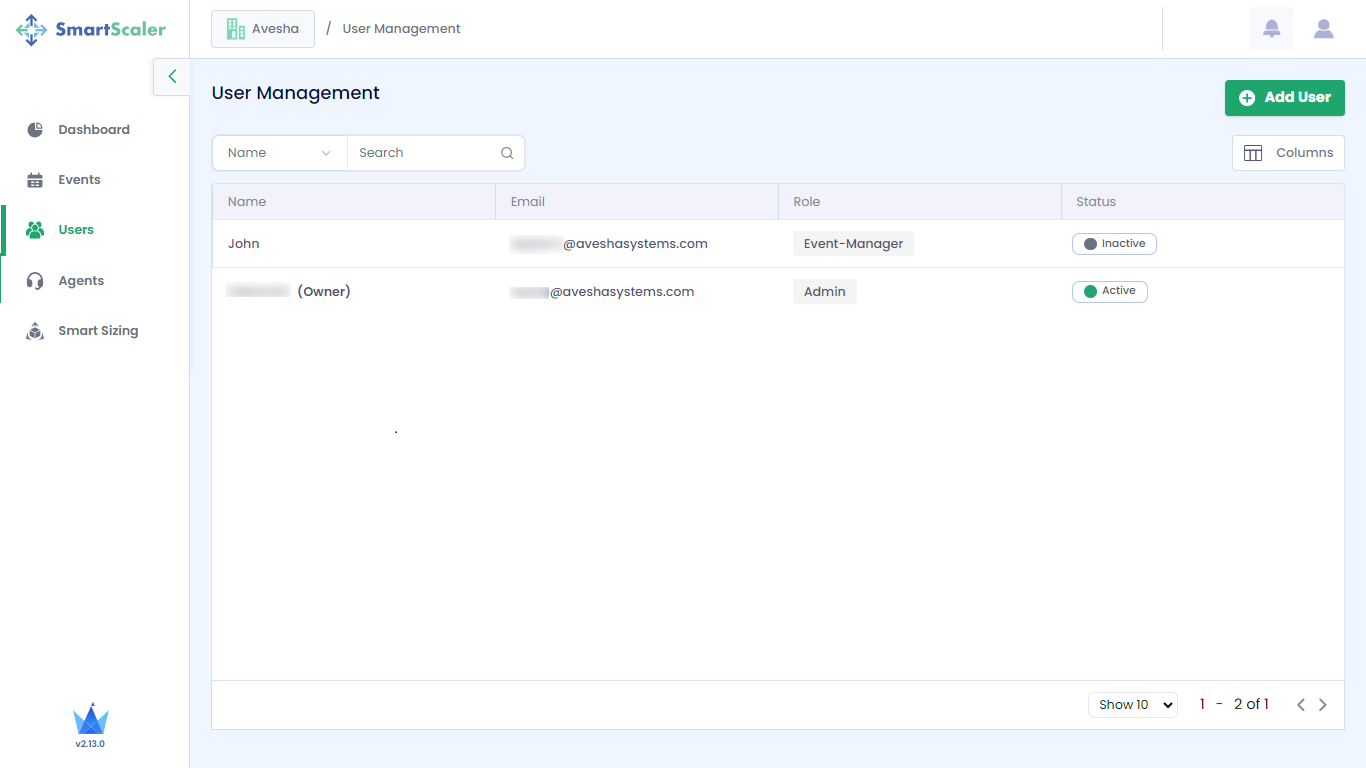Click the Active status badge
Viewport: 1366px width, 768px height.
click(x=1110, y=292)
